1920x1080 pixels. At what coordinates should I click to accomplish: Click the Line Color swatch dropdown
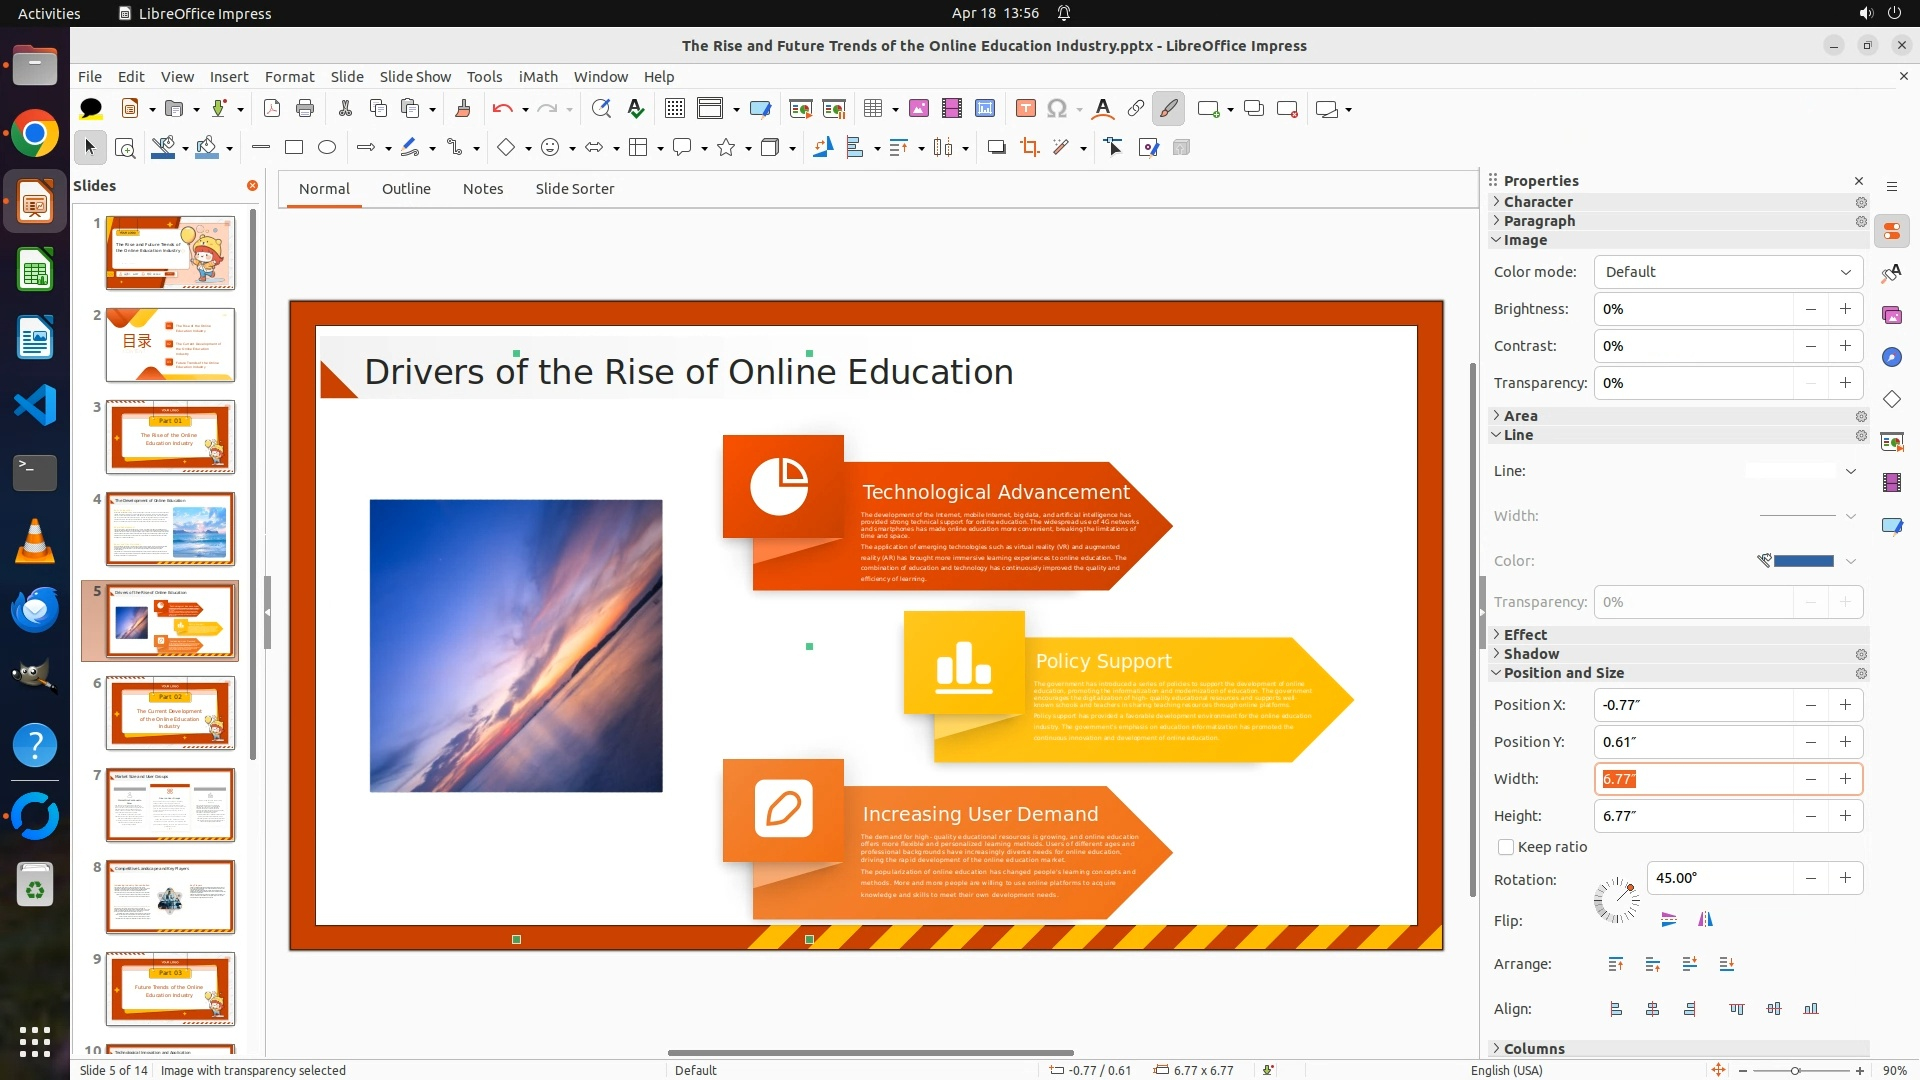(x=1850, y=561)
